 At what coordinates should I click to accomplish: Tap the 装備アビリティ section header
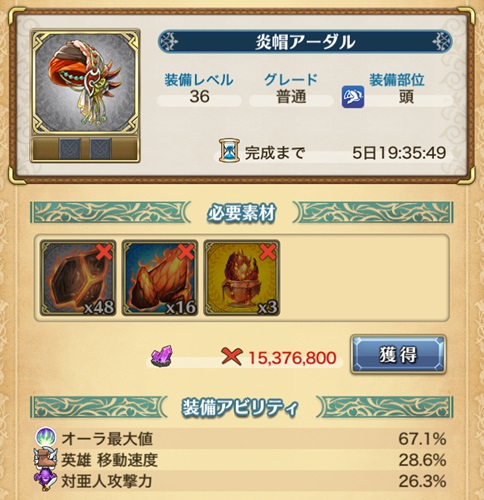(240, 407)
